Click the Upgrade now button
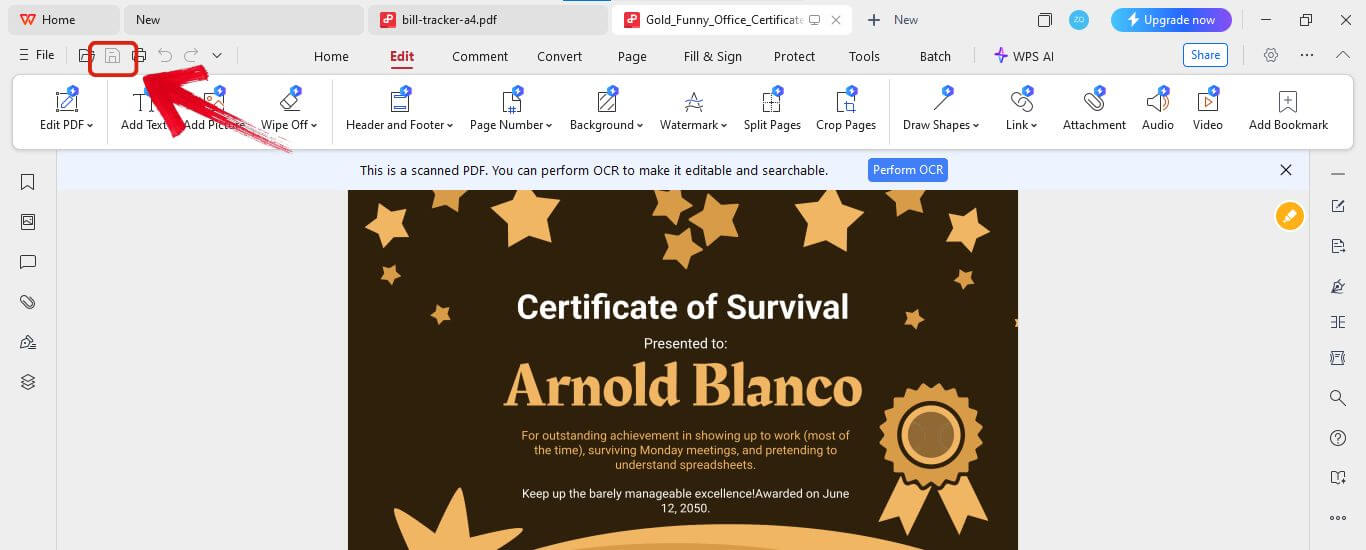 pos(1171,20)
